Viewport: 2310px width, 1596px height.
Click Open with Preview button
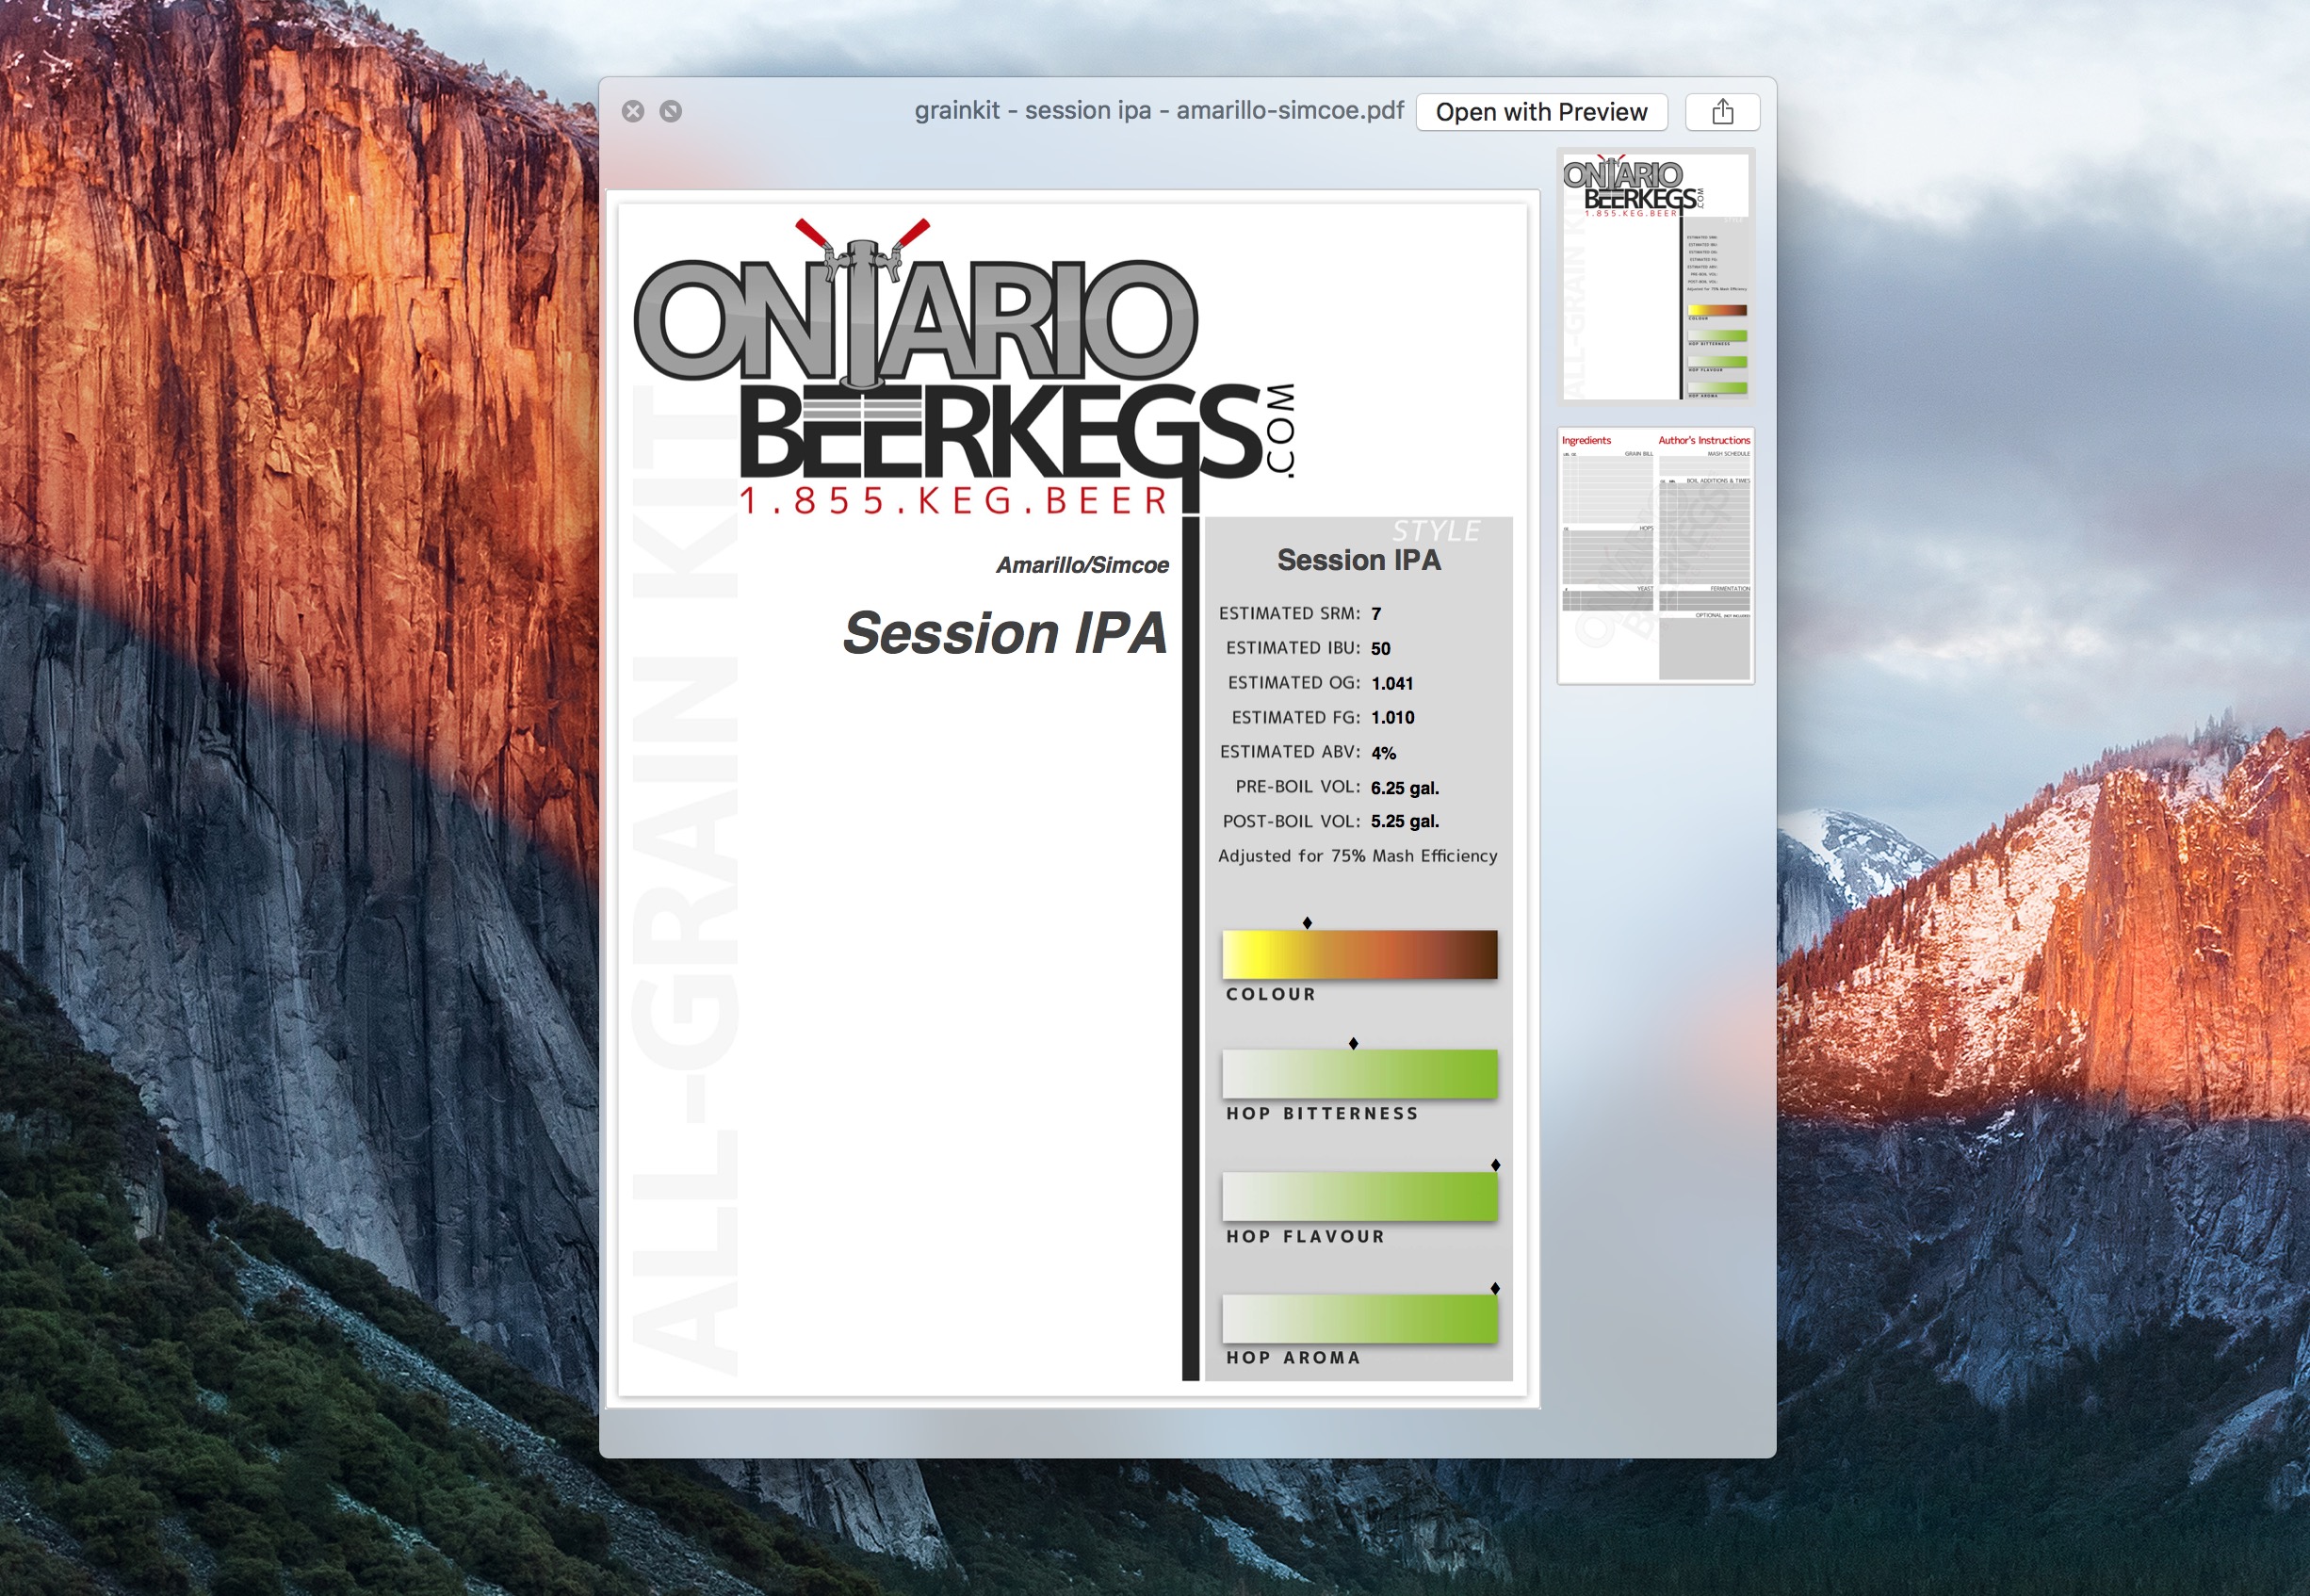pyautogui.click(x=1541, y=112)
